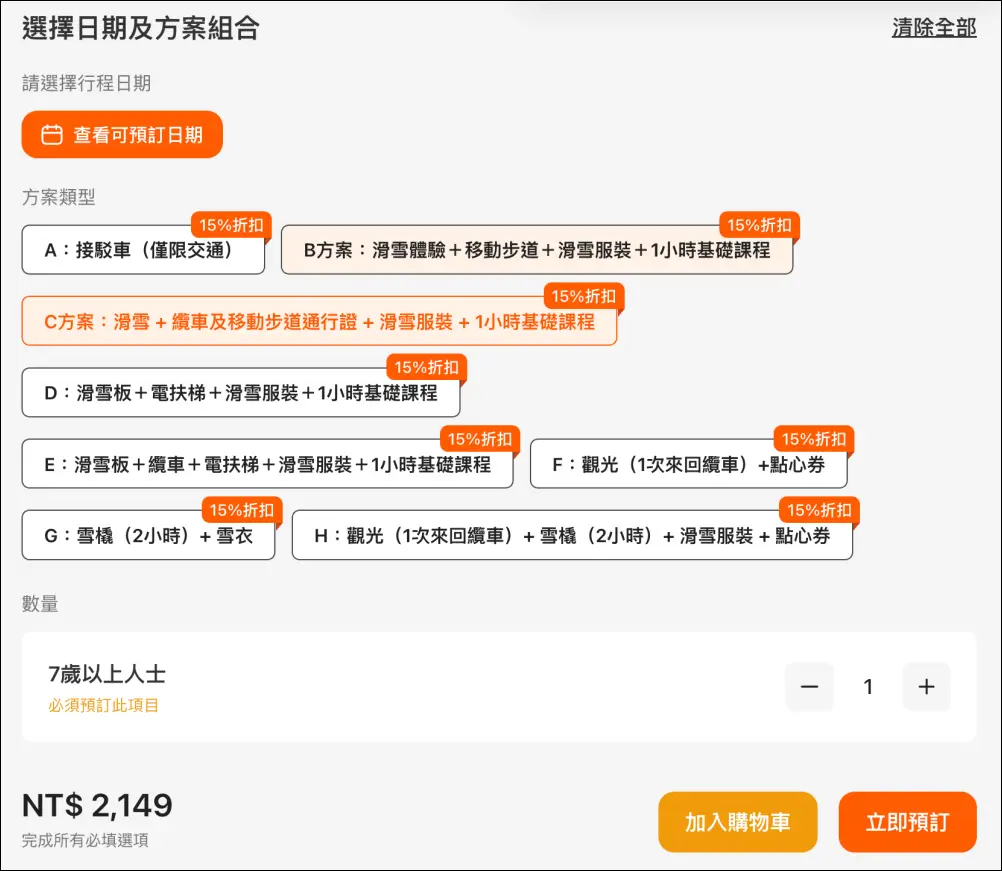The width and height of the screenshot is (1002, 871).
Task: Click the calendar icon for bookable dates
Action: coord(52,135)
